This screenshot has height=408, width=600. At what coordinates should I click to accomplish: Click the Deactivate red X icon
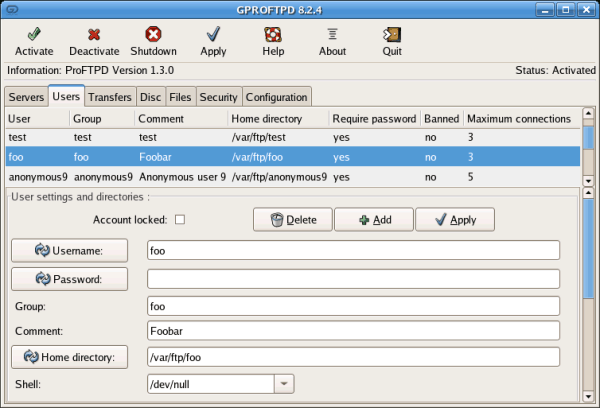coord(94,34)
